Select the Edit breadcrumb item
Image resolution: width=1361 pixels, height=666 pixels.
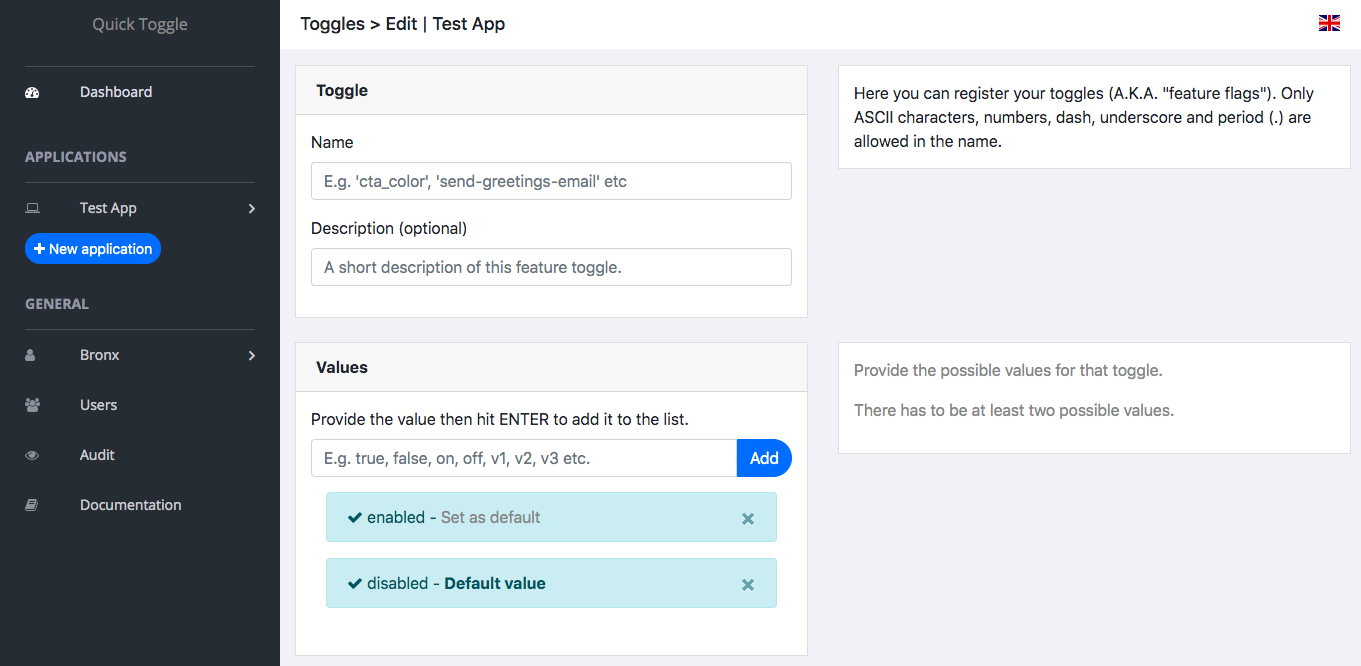402,23
